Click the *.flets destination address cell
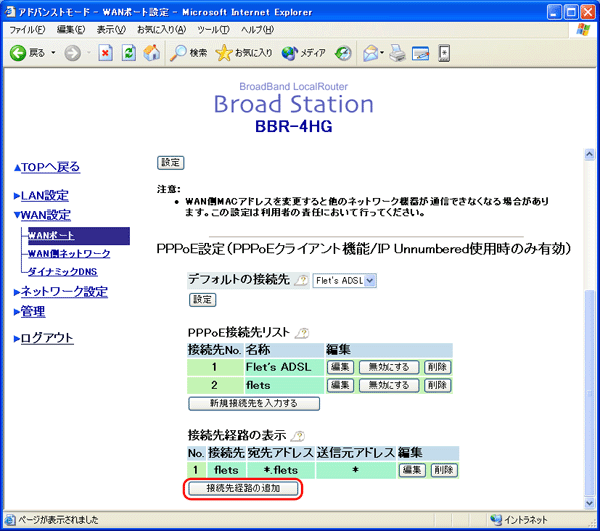The height and width of the screenshot is (531, 600). coord(281,470)
